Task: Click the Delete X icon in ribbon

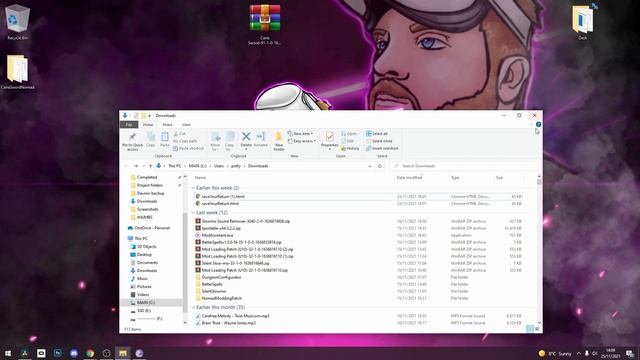Action: pos(246,136)
